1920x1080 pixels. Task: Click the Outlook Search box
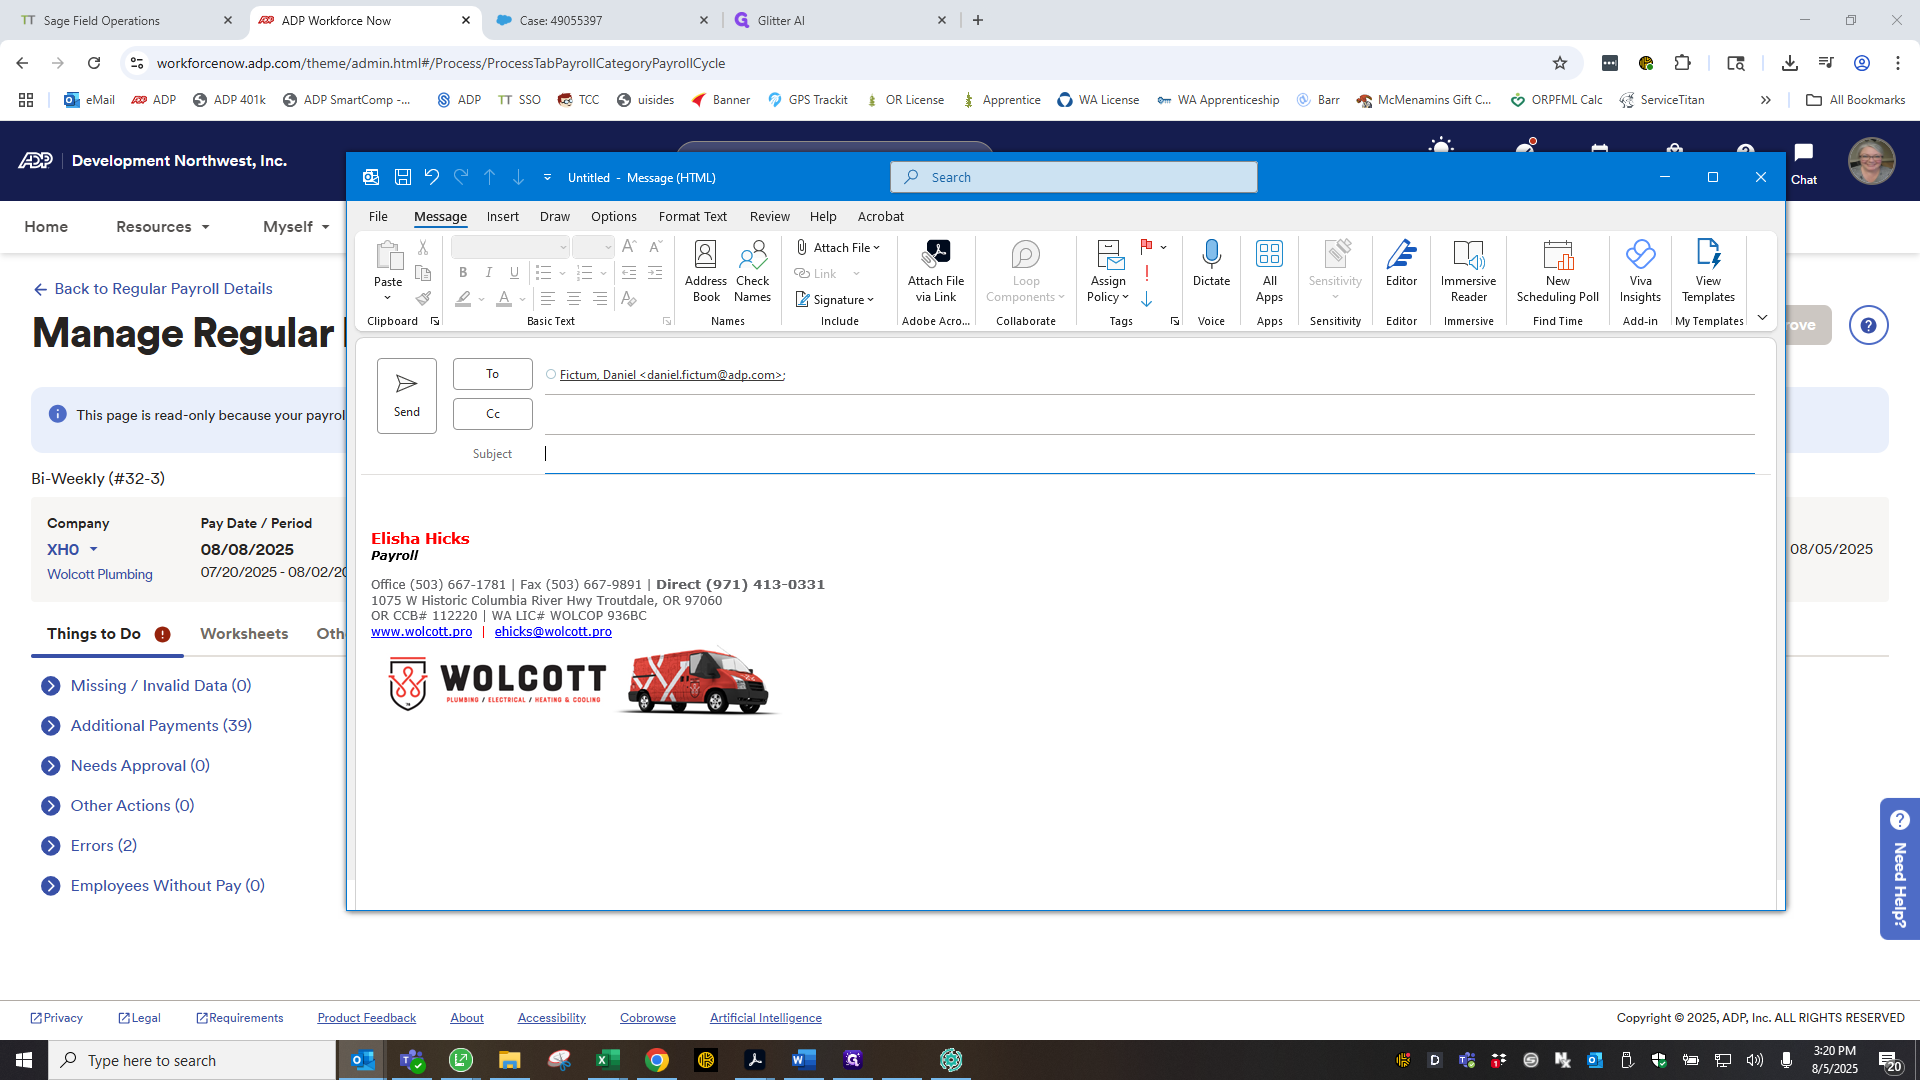coord(1073,177)
